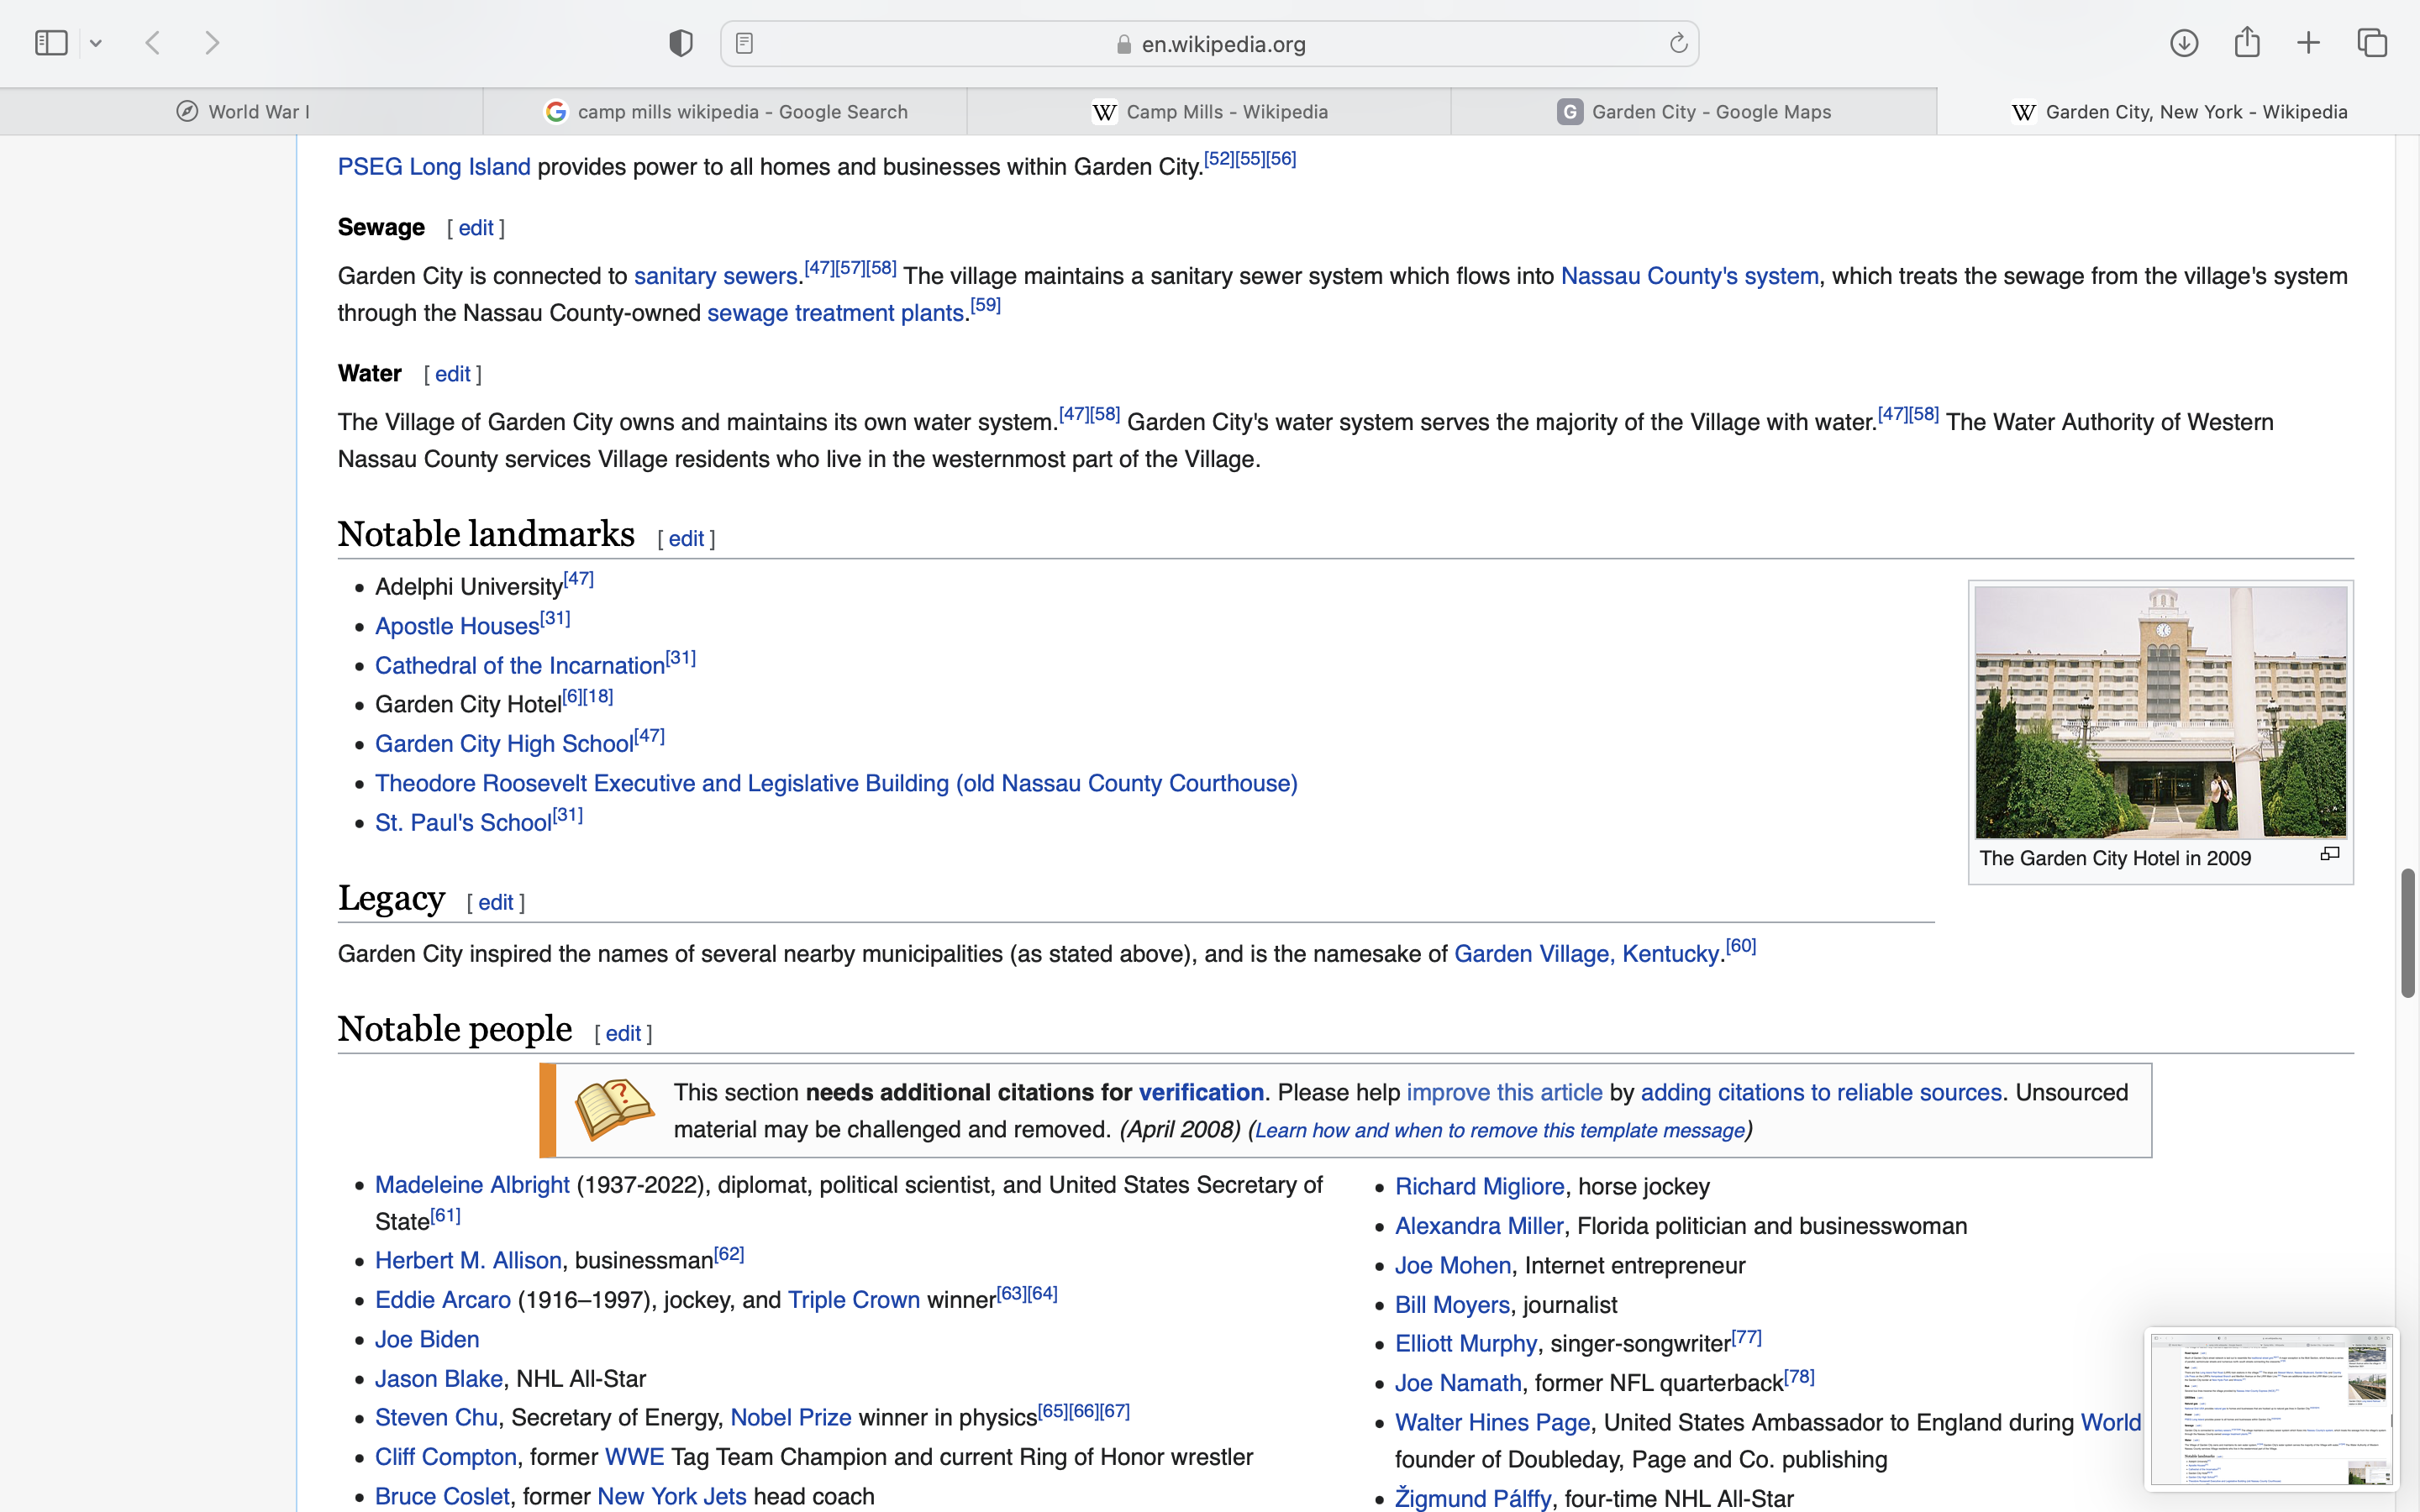
Task: Open the Cathedral of the Incarnation link
Action: (x=519, y=666)
